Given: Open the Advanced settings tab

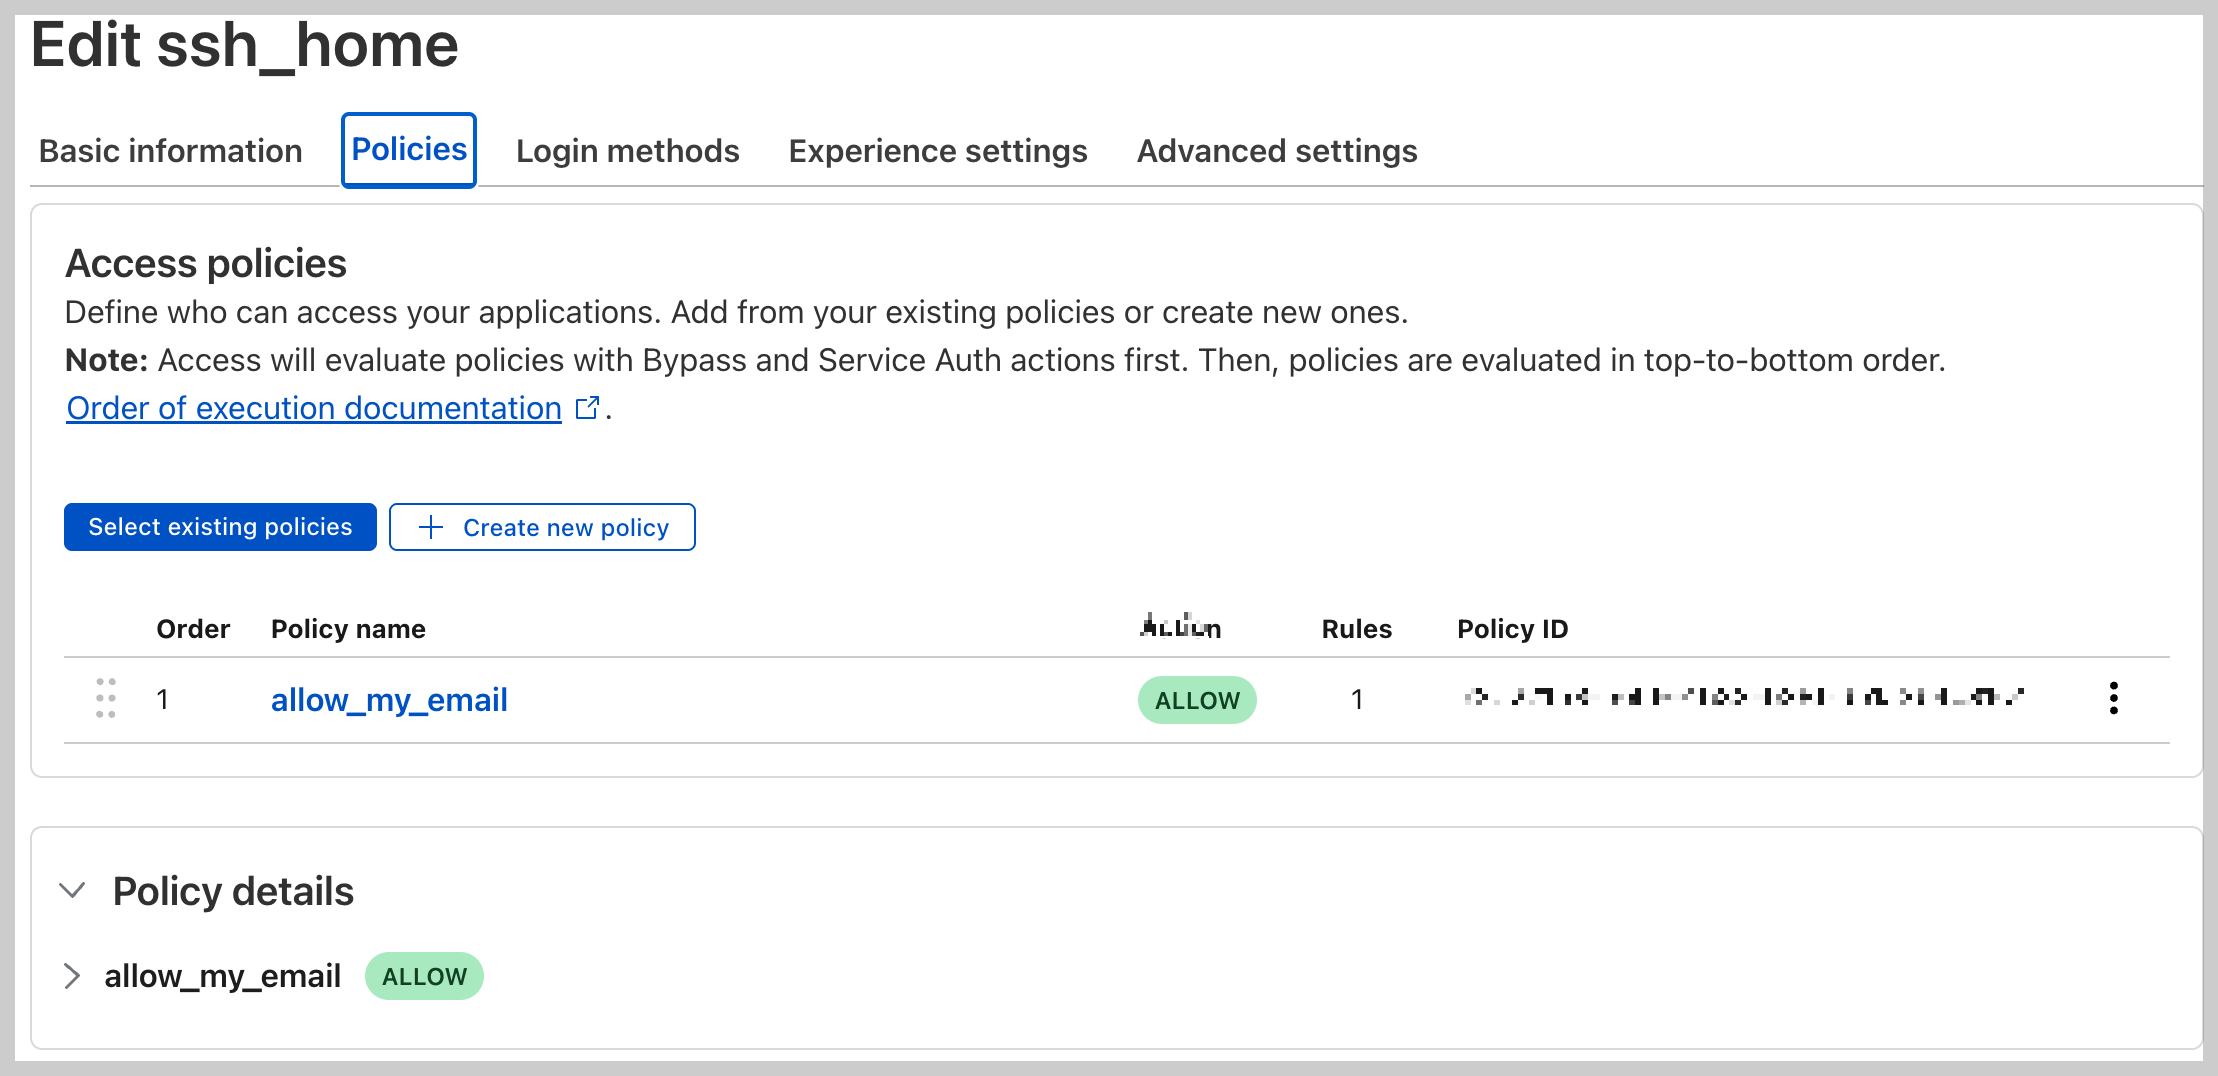Looking at the screenshot, I should click(x=1277, y=151).
